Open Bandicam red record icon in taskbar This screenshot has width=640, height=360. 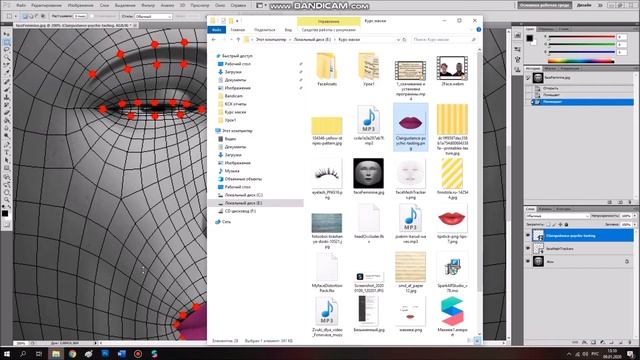click(x=138, y=353)
